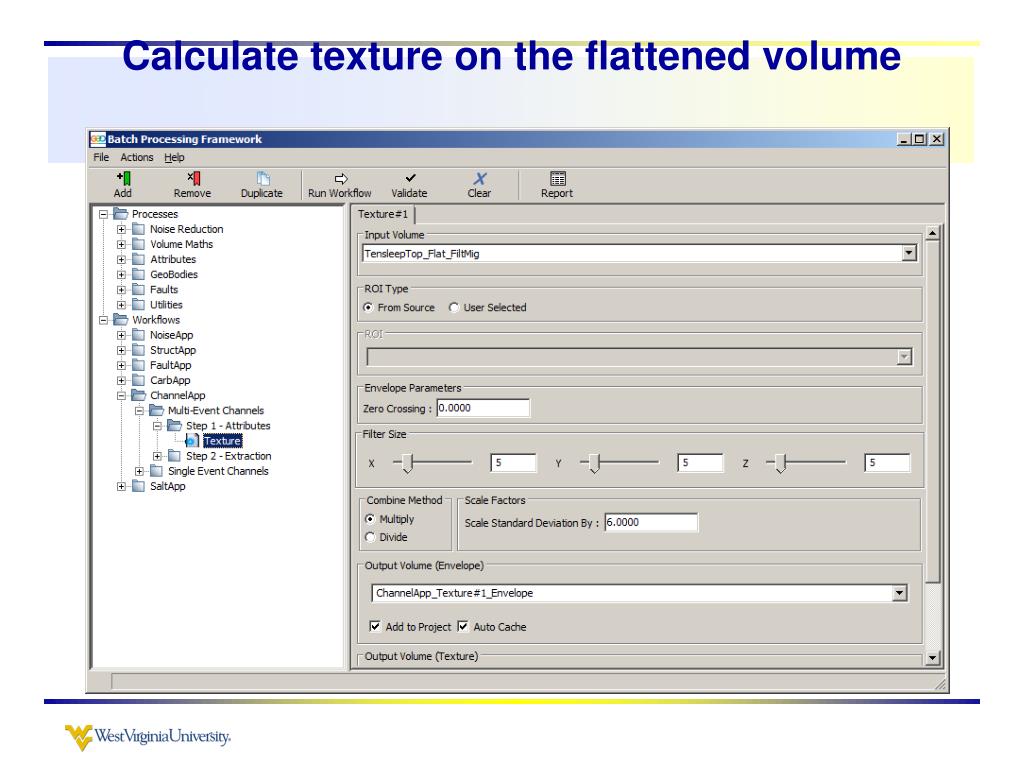The width and height of the screenshot is (1024, 768).
Task: Click the Validate checkmark icon
Action: [x=410, y=178]
